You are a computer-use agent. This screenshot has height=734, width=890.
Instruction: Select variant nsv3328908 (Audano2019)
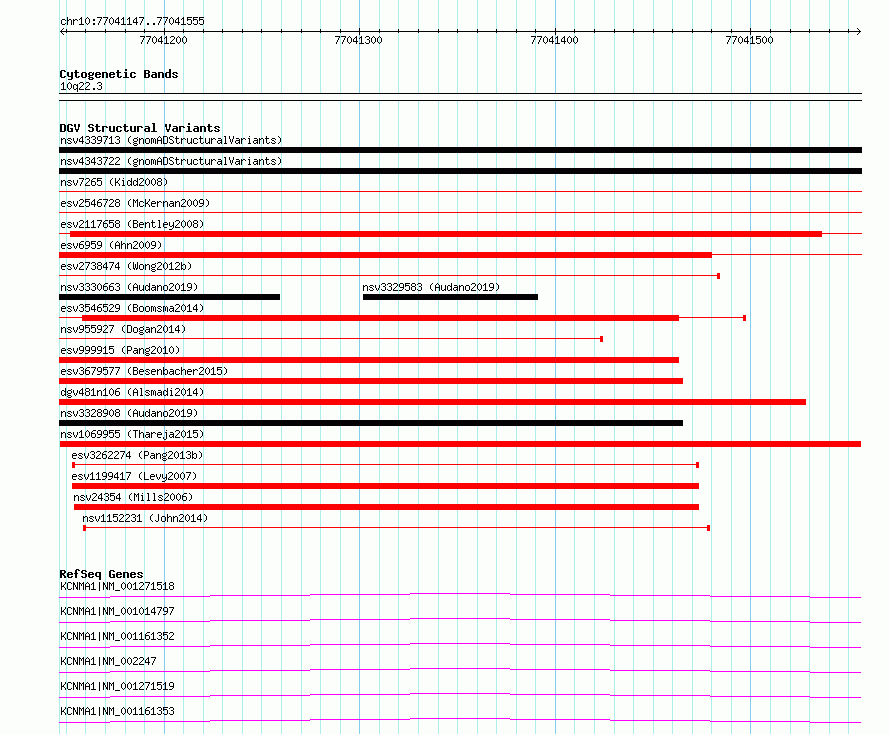[129, 413]
